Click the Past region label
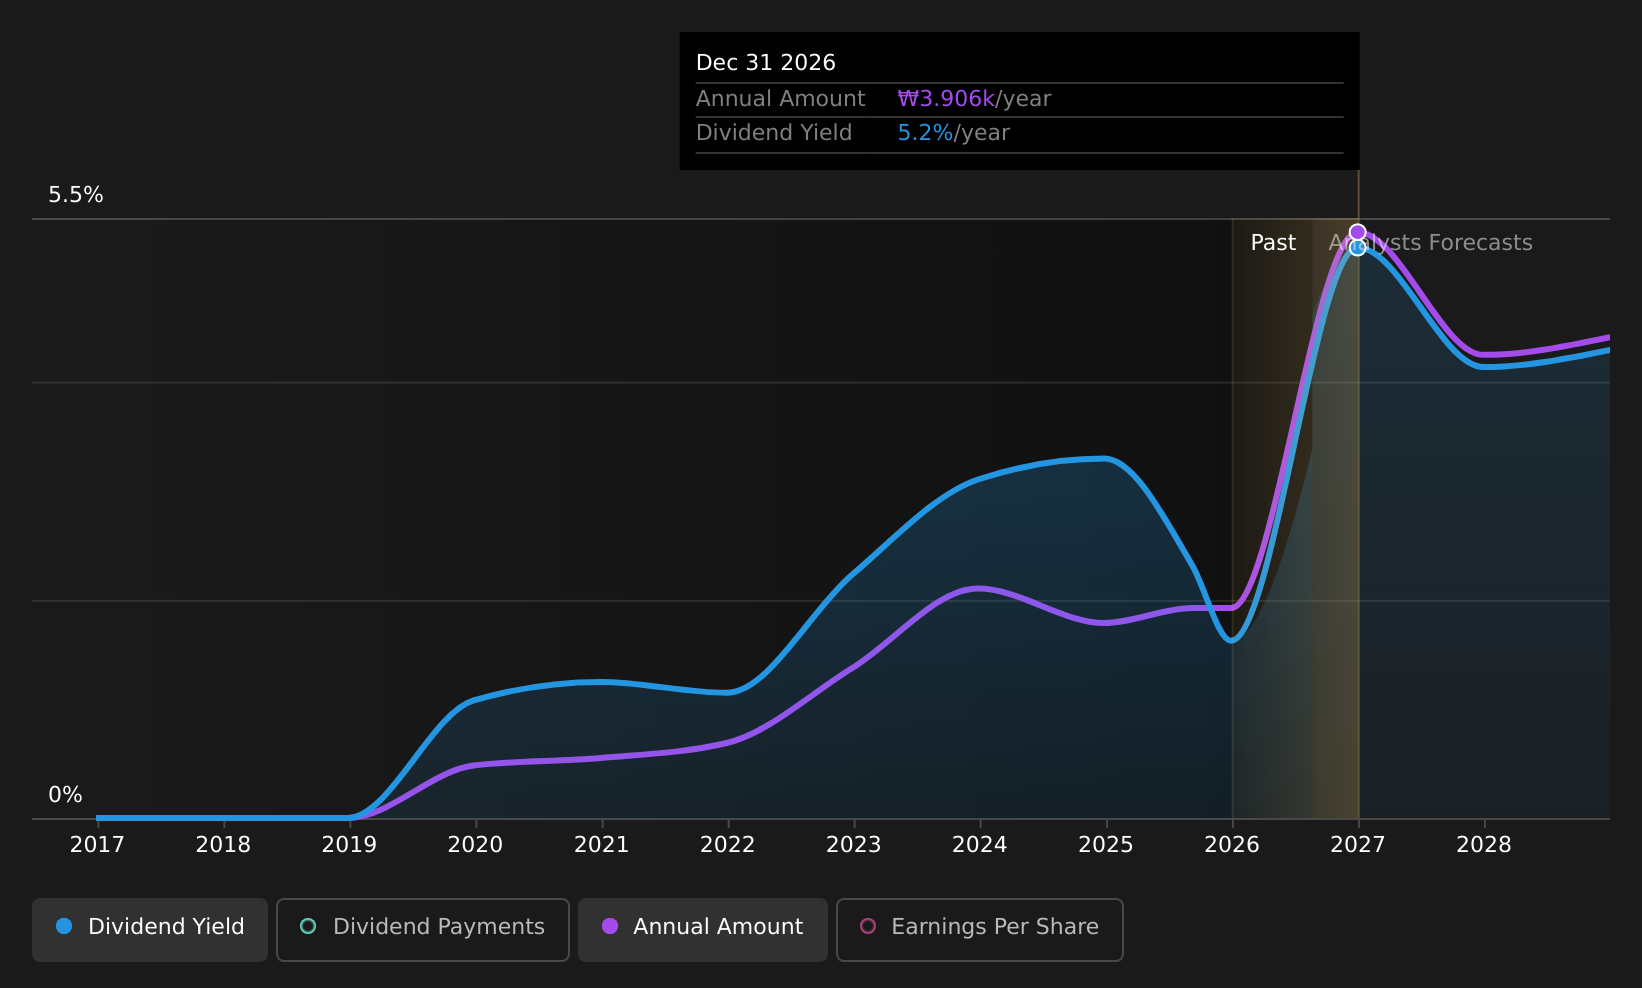Image resolution: width=1642 pixels, height=988 pixels. pos(1273,243)
